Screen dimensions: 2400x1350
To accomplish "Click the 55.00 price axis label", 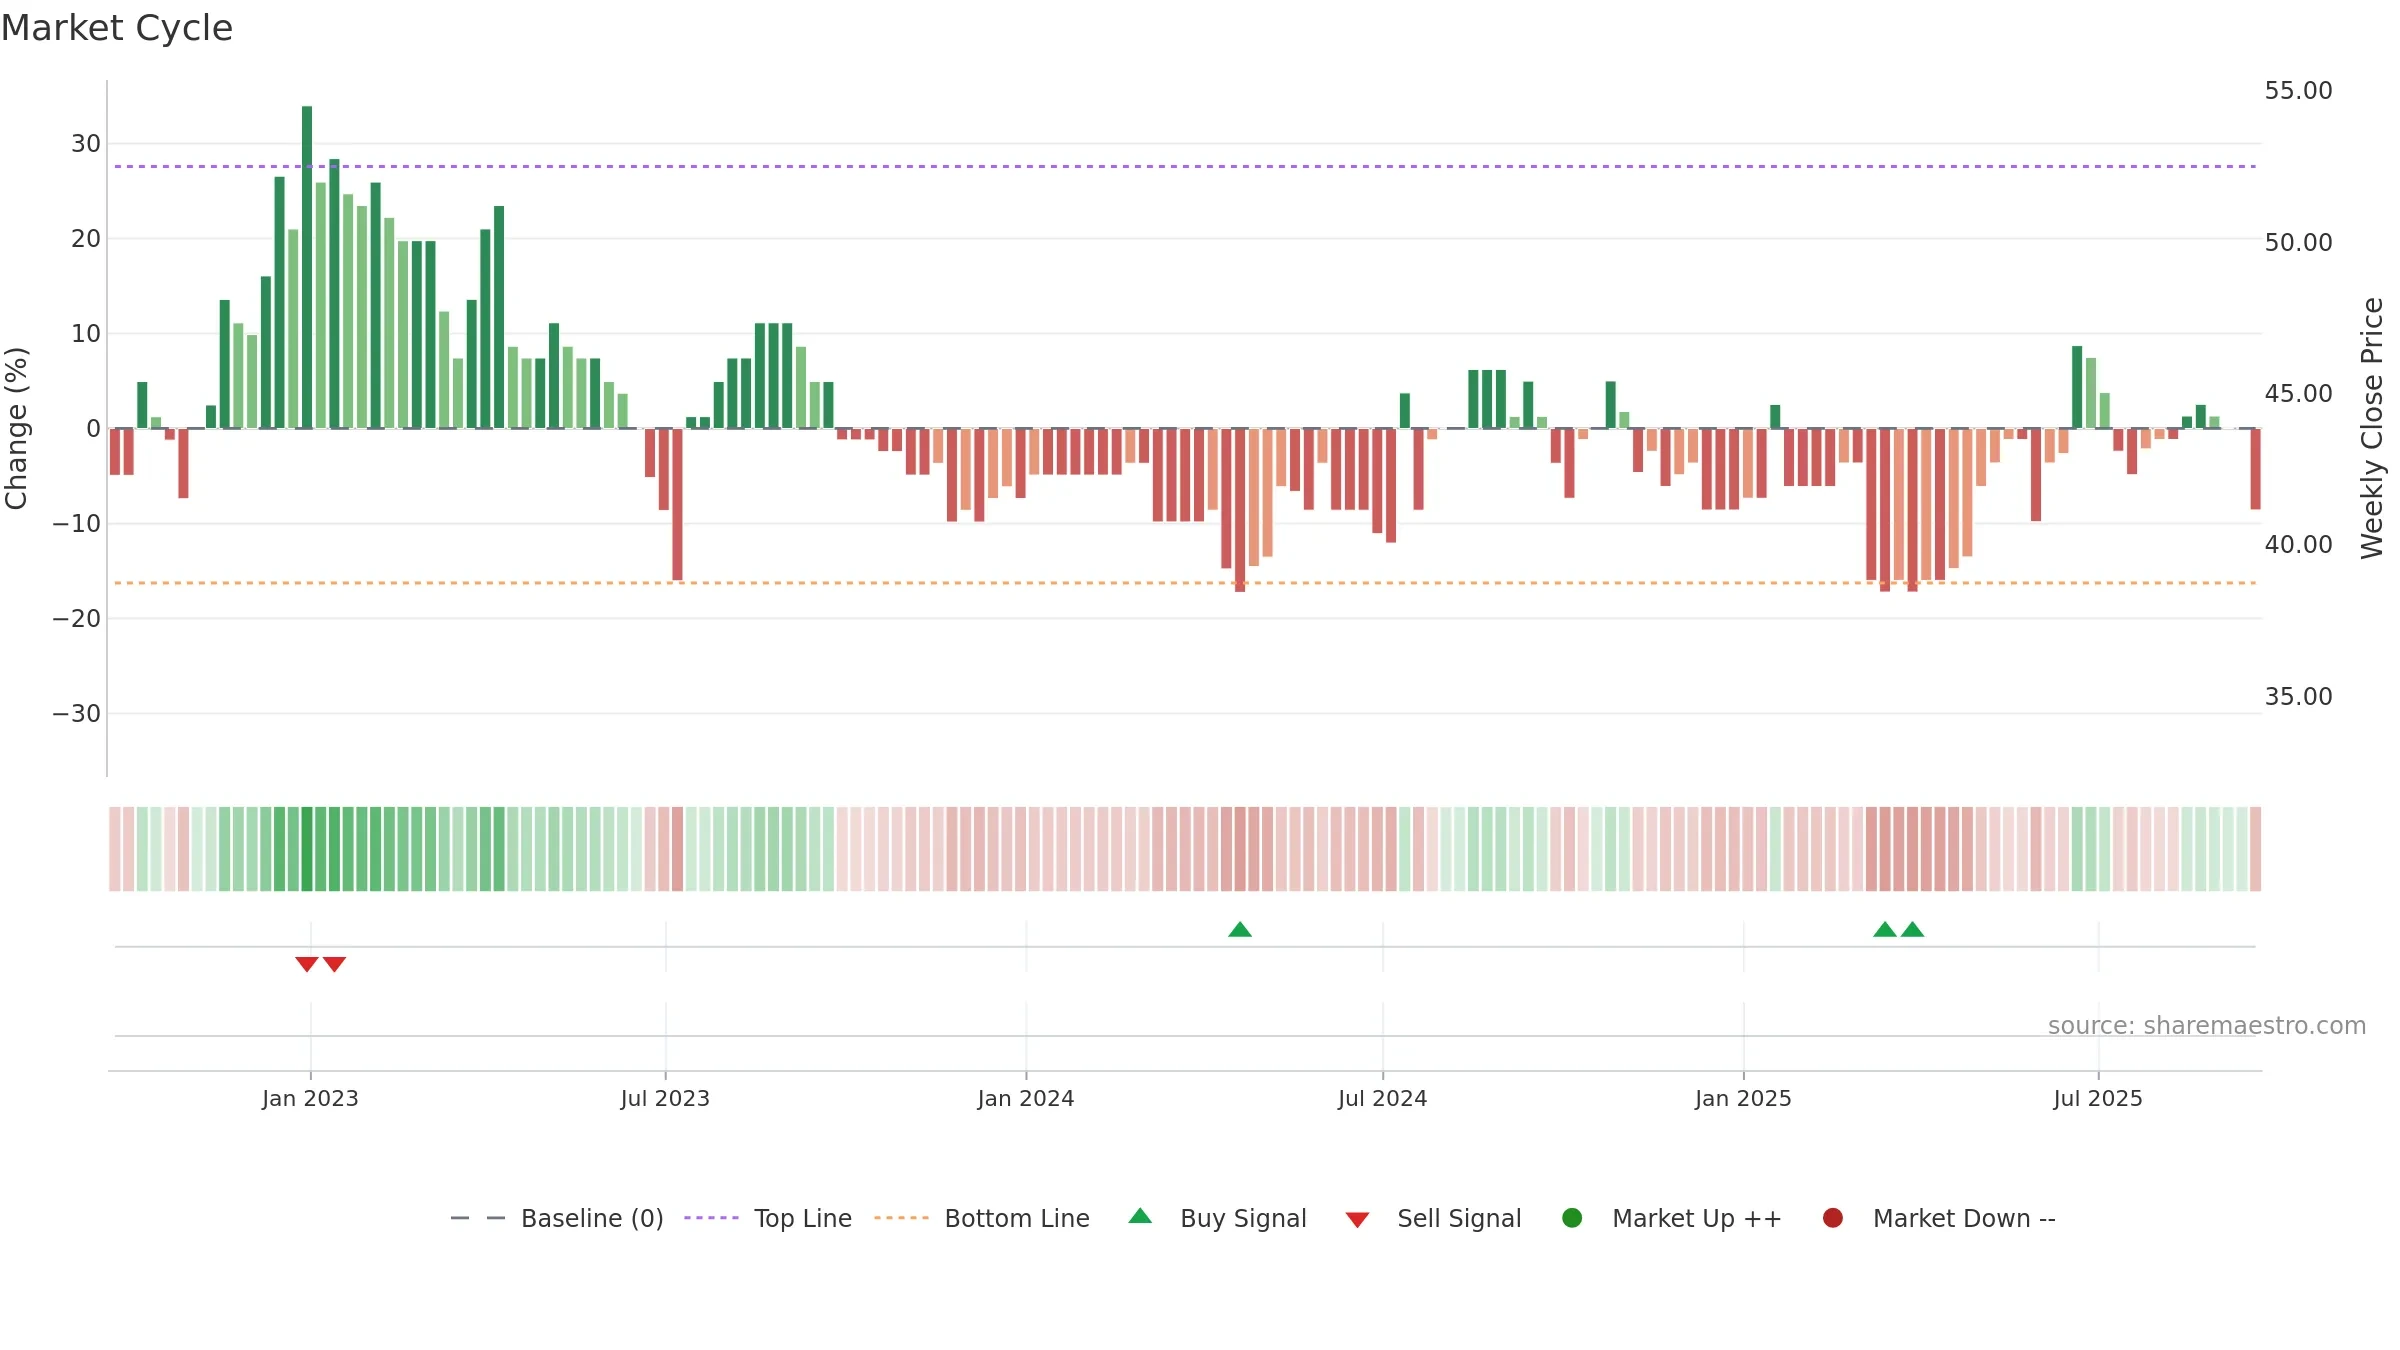I will point(2298,91).
